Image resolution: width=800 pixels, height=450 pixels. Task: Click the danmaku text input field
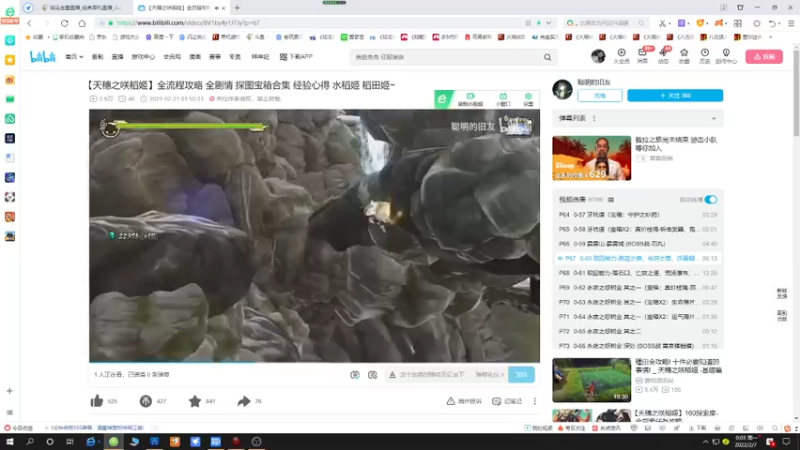(432, 374)
